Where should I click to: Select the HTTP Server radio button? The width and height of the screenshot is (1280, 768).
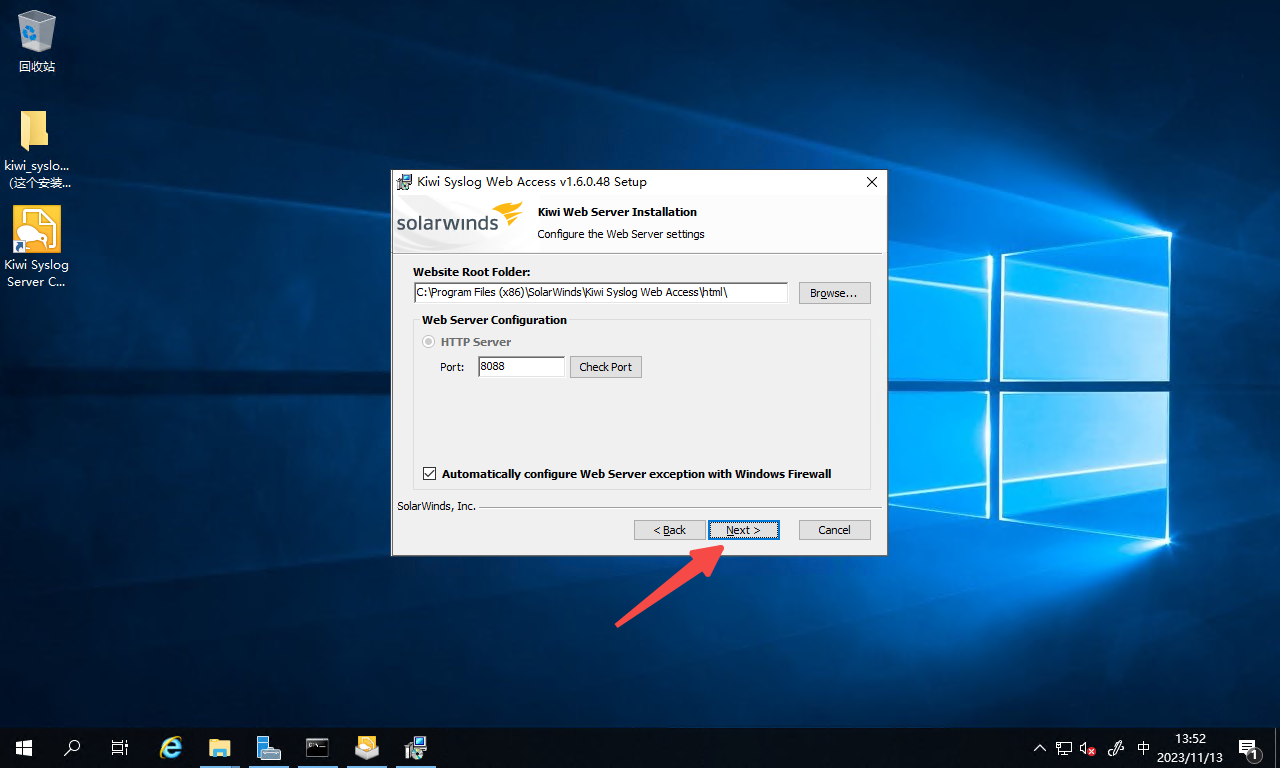tap(429, 342)
